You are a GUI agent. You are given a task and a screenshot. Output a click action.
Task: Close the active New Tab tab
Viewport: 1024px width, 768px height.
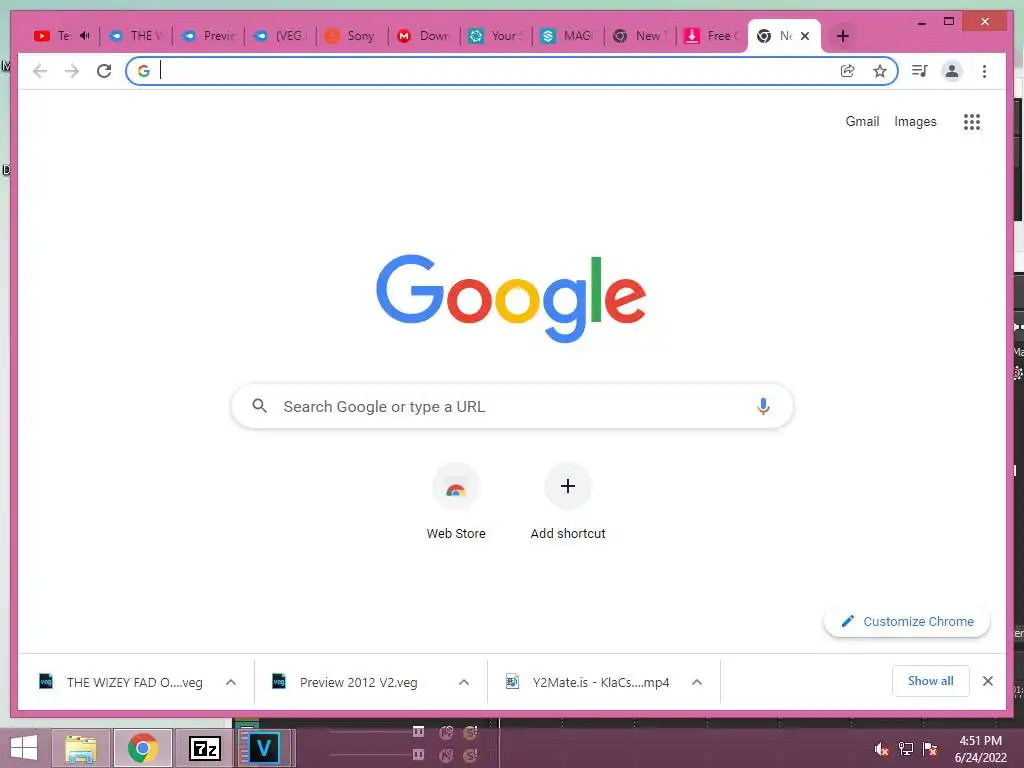[x=805, y=36]
